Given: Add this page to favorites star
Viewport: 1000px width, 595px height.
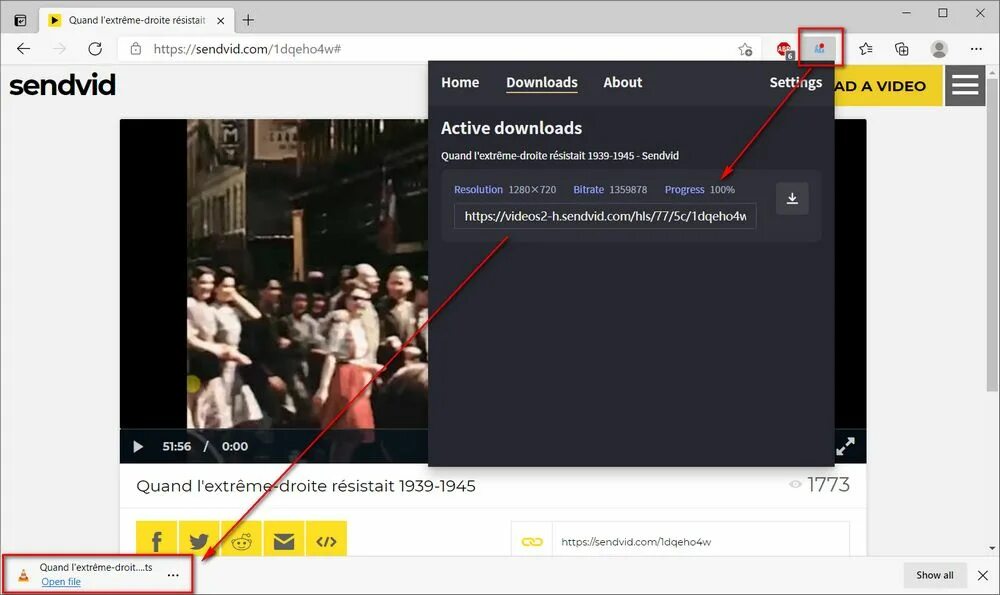Looking at the screenshot, I should [x=745, y=49].
